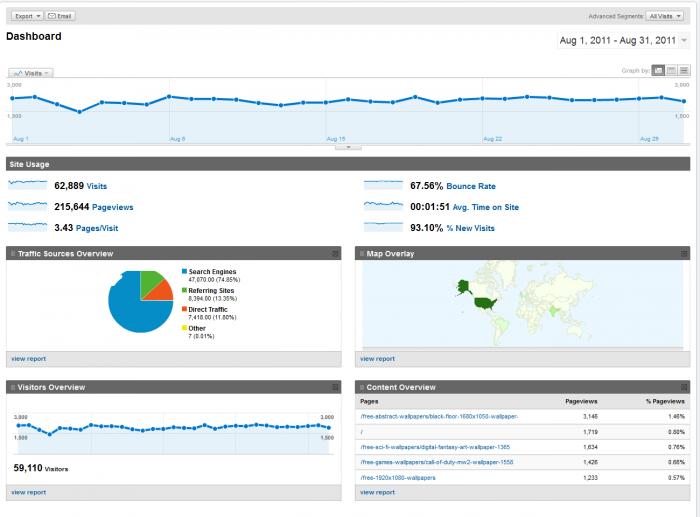
Task: Open the Bounce Rate report link
Action: click(471, 186)
